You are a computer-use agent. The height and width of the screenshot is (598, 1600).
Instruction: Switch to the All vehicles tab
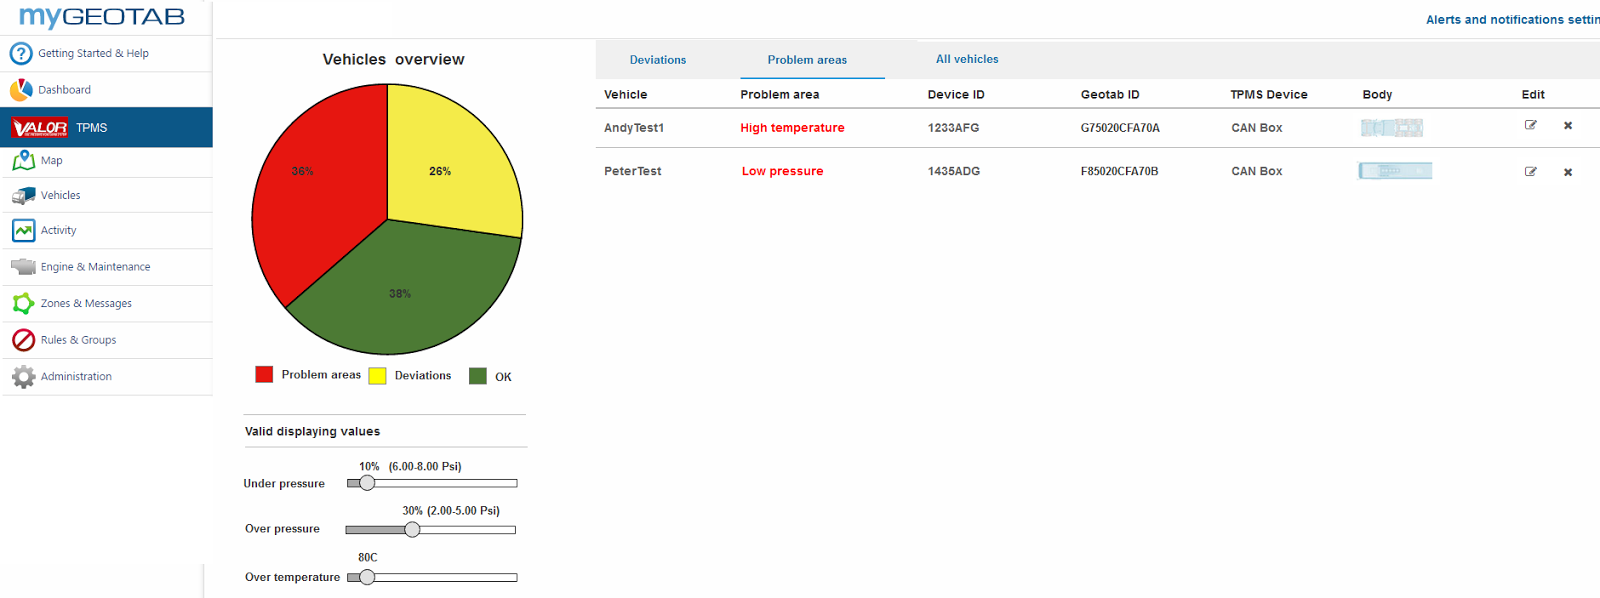(967, 59)
